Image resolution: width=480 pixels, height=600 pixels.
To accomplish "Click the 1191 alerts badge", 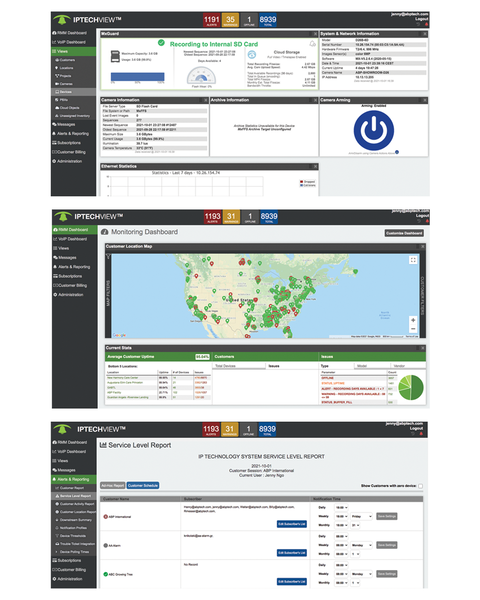I will [211, 20].
